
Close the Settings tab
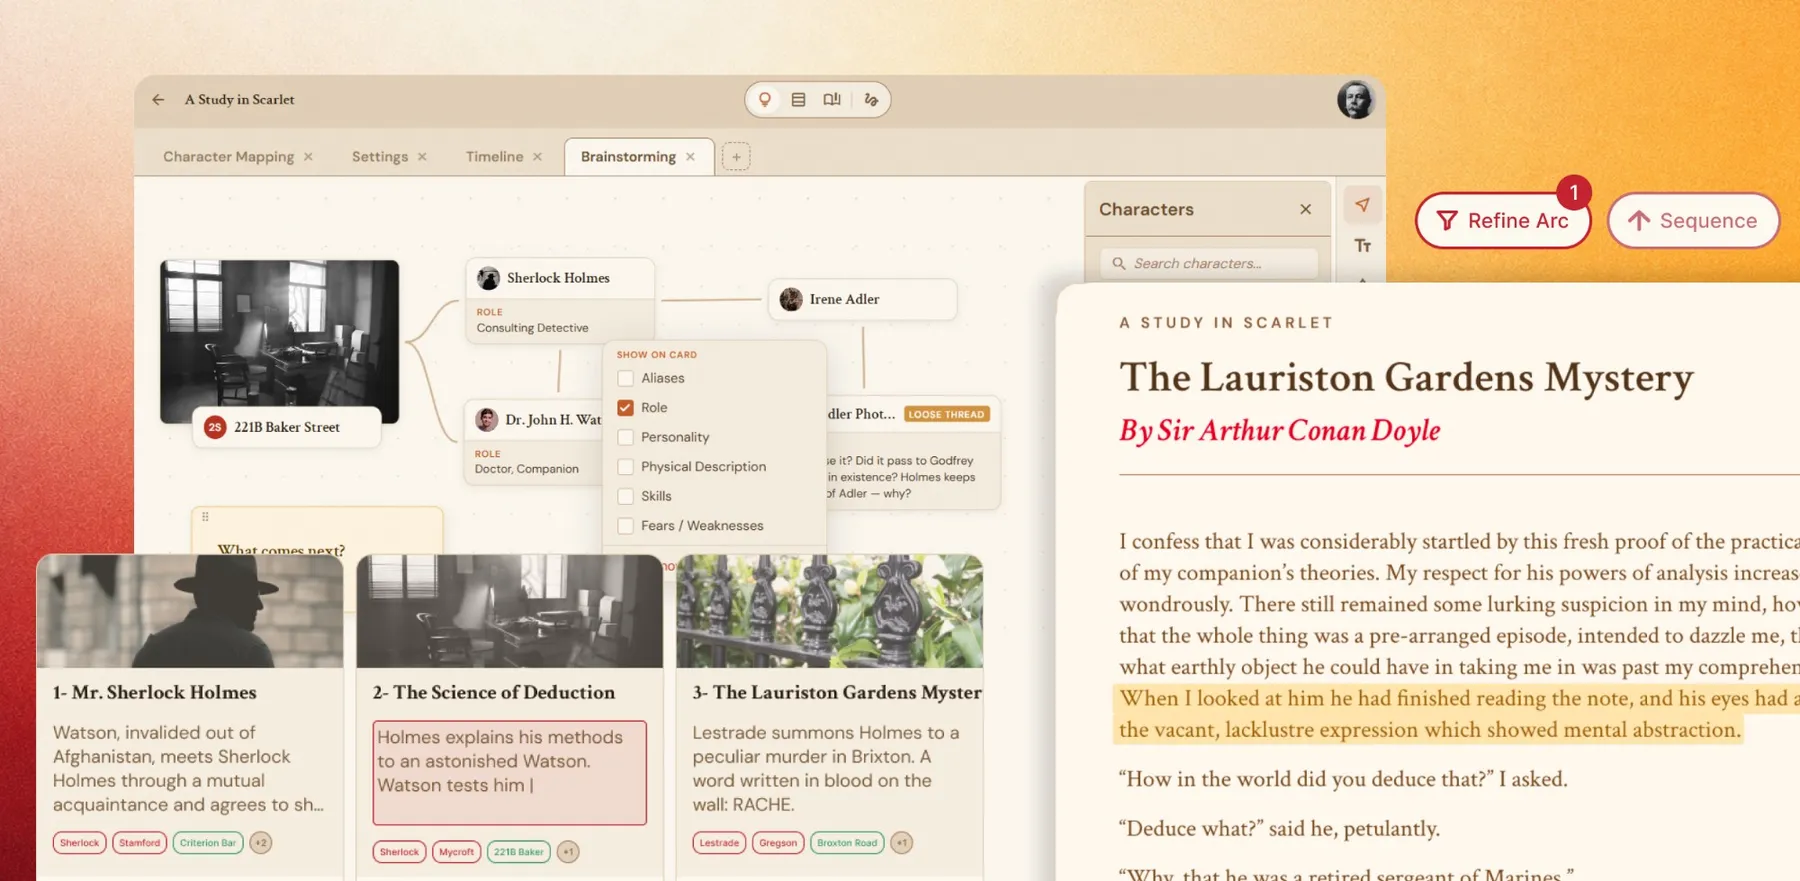point(422,157)
